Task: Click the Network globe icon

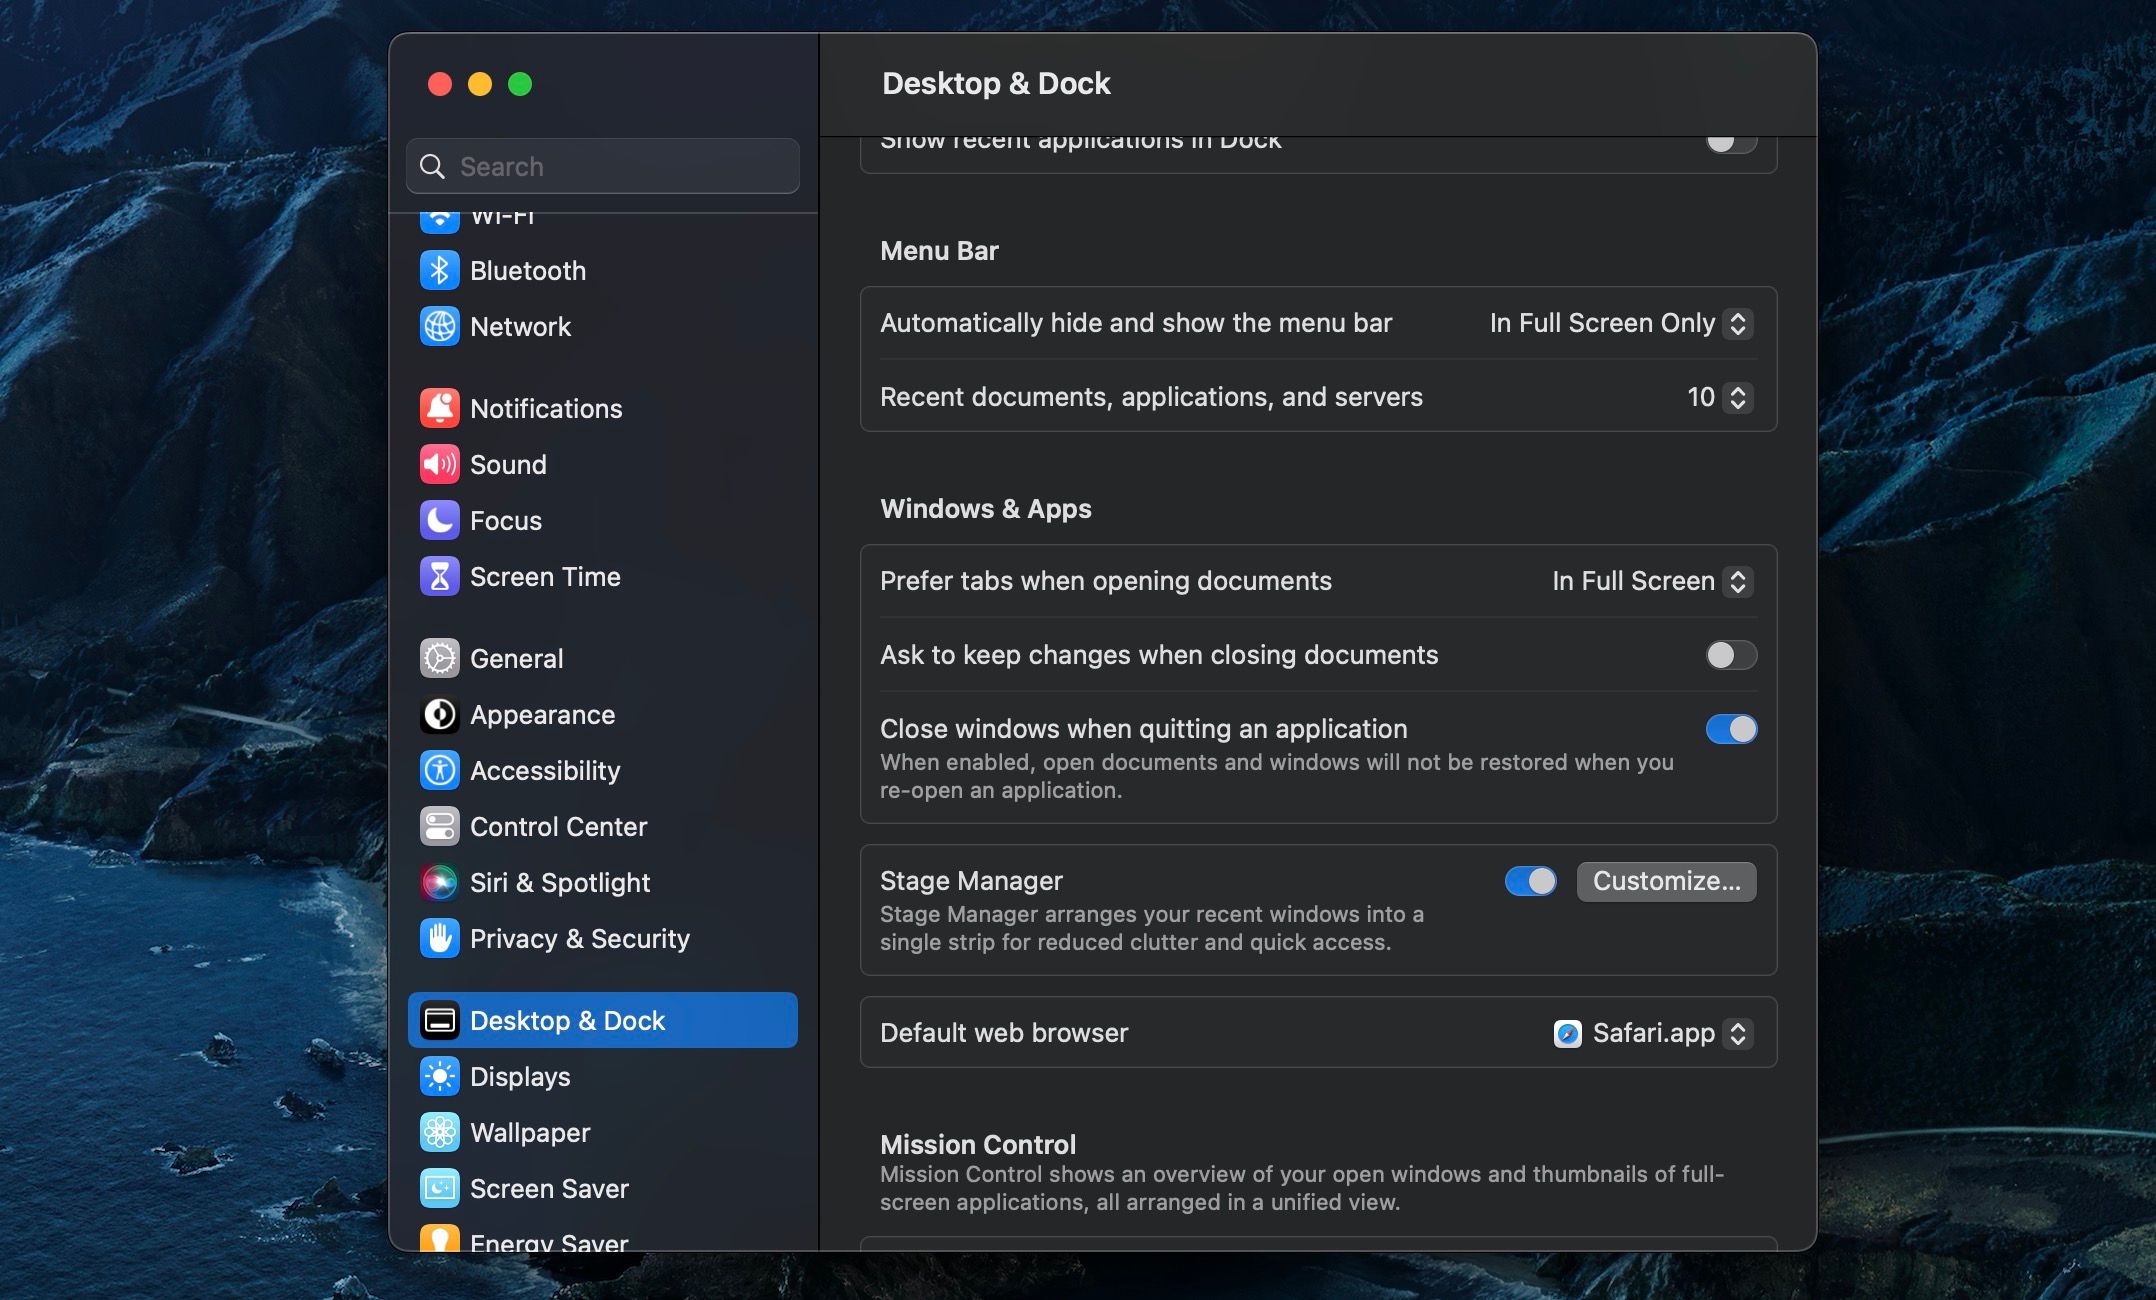Action: (x=439, y=326)
